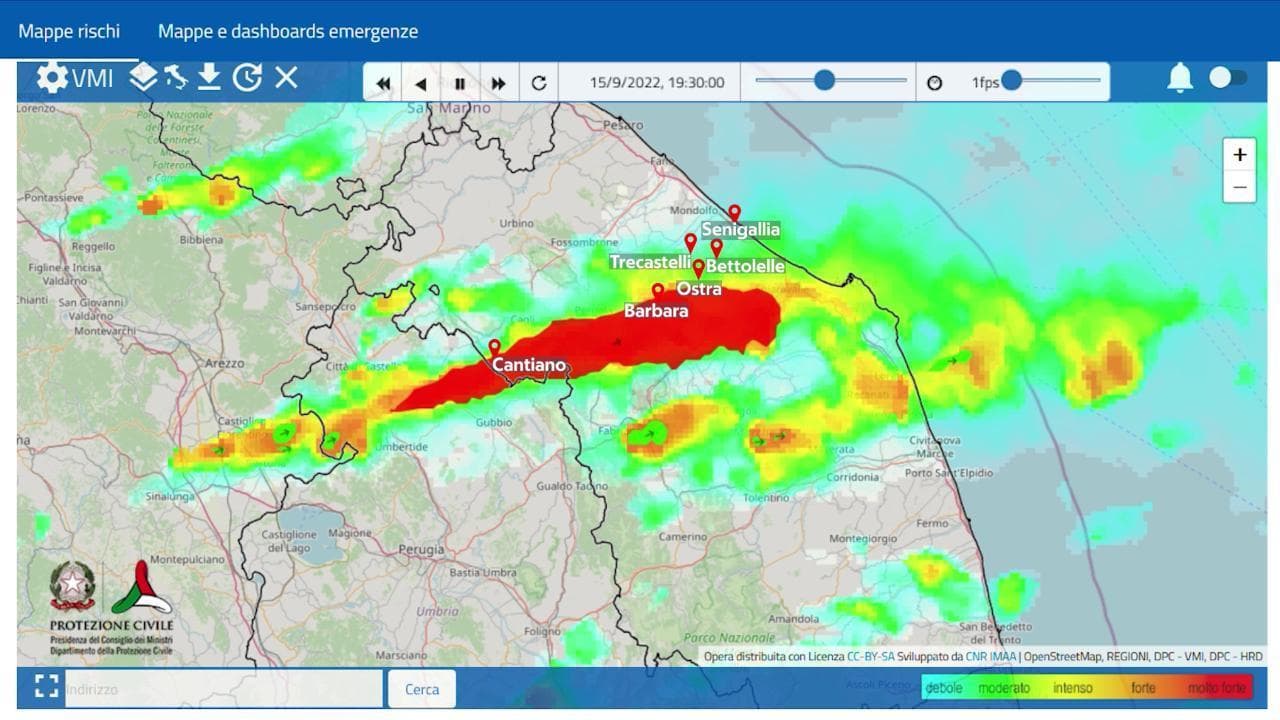Adjust the 1fps speed slider
The image size is (1280, 720).
(1011, 80)
